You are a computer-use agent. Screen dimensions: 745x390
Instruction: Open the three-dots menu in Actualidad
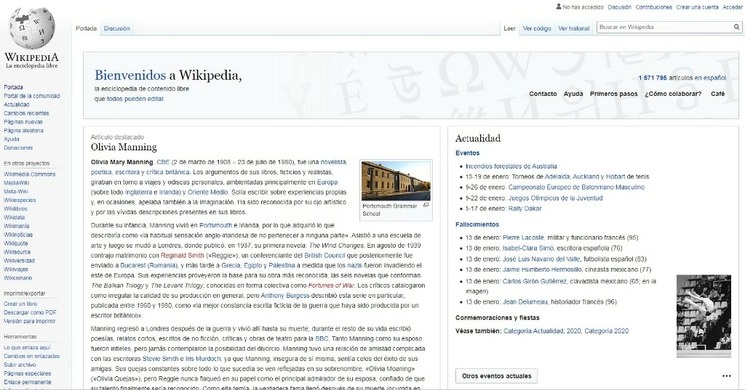click(726, 376)
